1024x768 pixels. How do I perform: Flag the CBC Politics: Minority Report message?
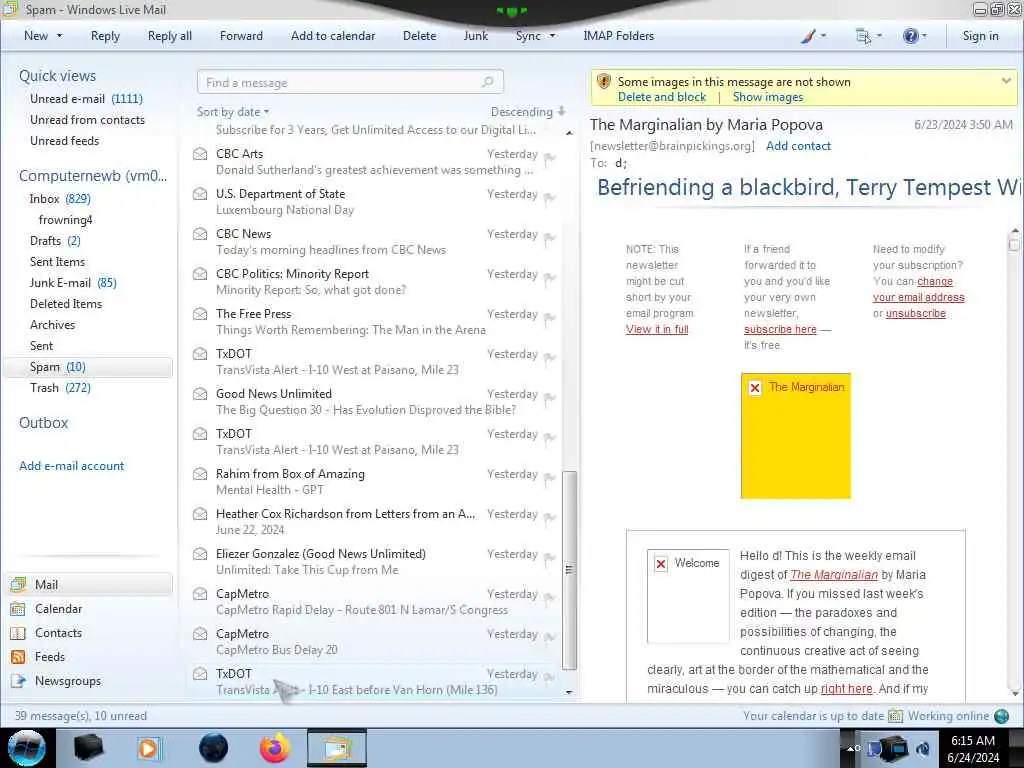tap(550, 278)
